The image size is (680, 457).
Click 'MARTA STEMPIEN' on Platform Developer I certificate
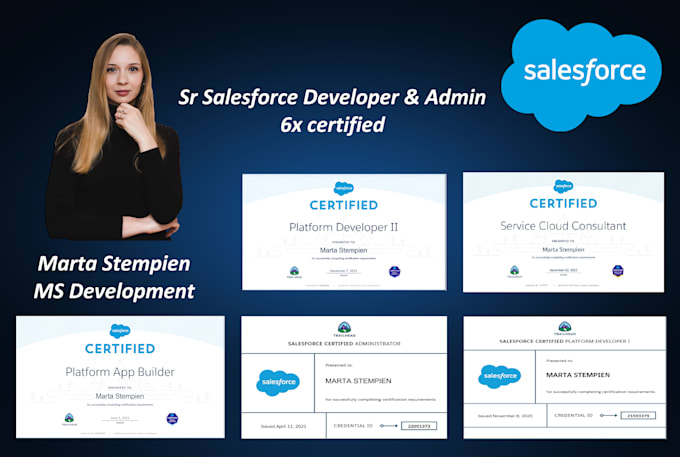pos(578,375)
